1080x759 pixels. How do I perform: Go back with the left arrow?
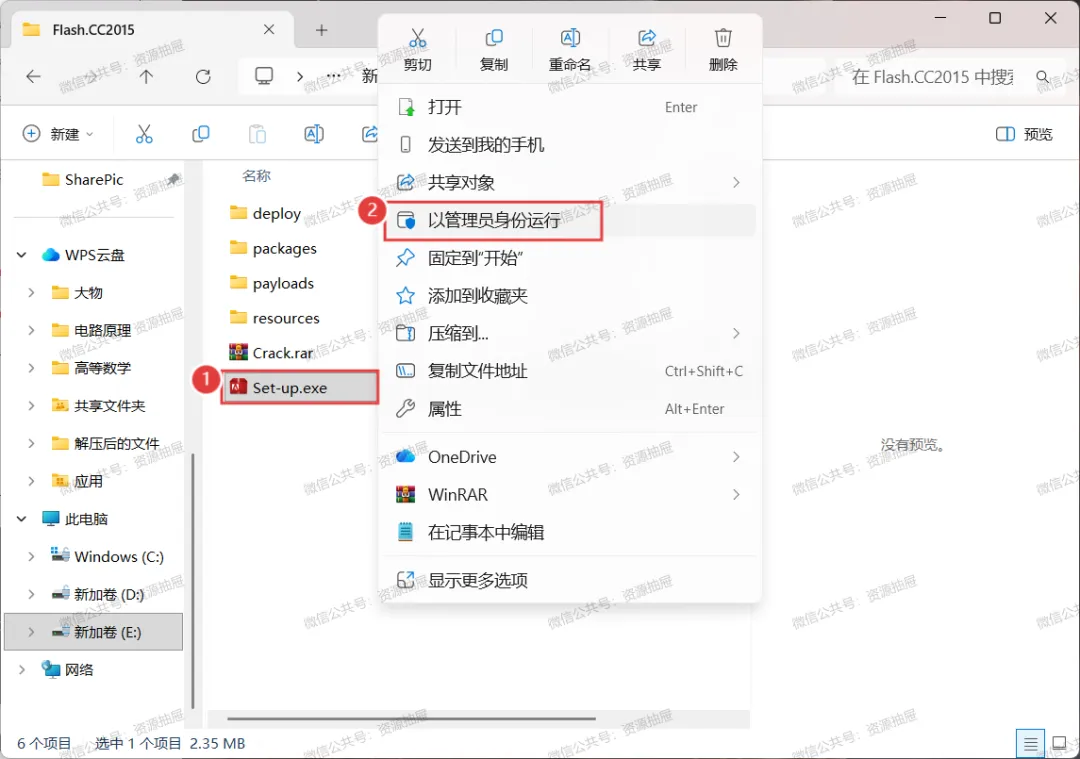33,76
